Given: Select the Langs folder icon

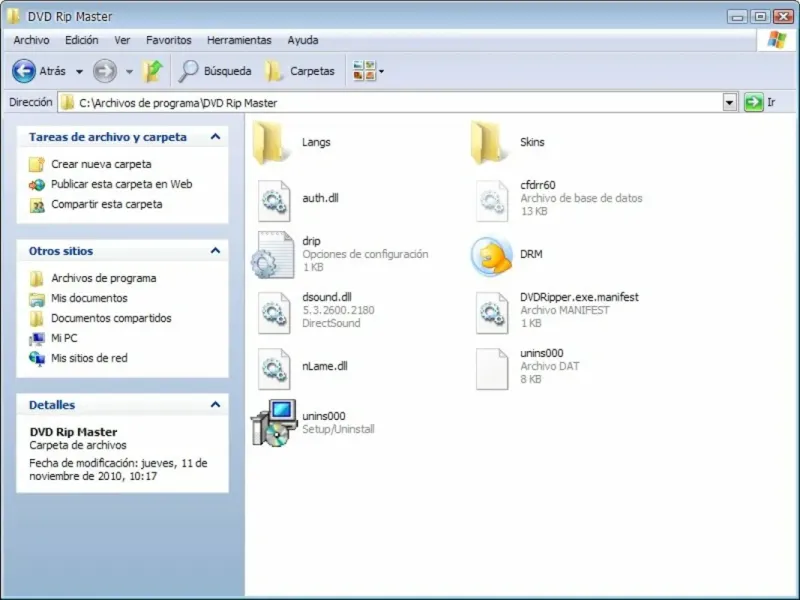Looking at the screenshot, I should tap(269, 142).
